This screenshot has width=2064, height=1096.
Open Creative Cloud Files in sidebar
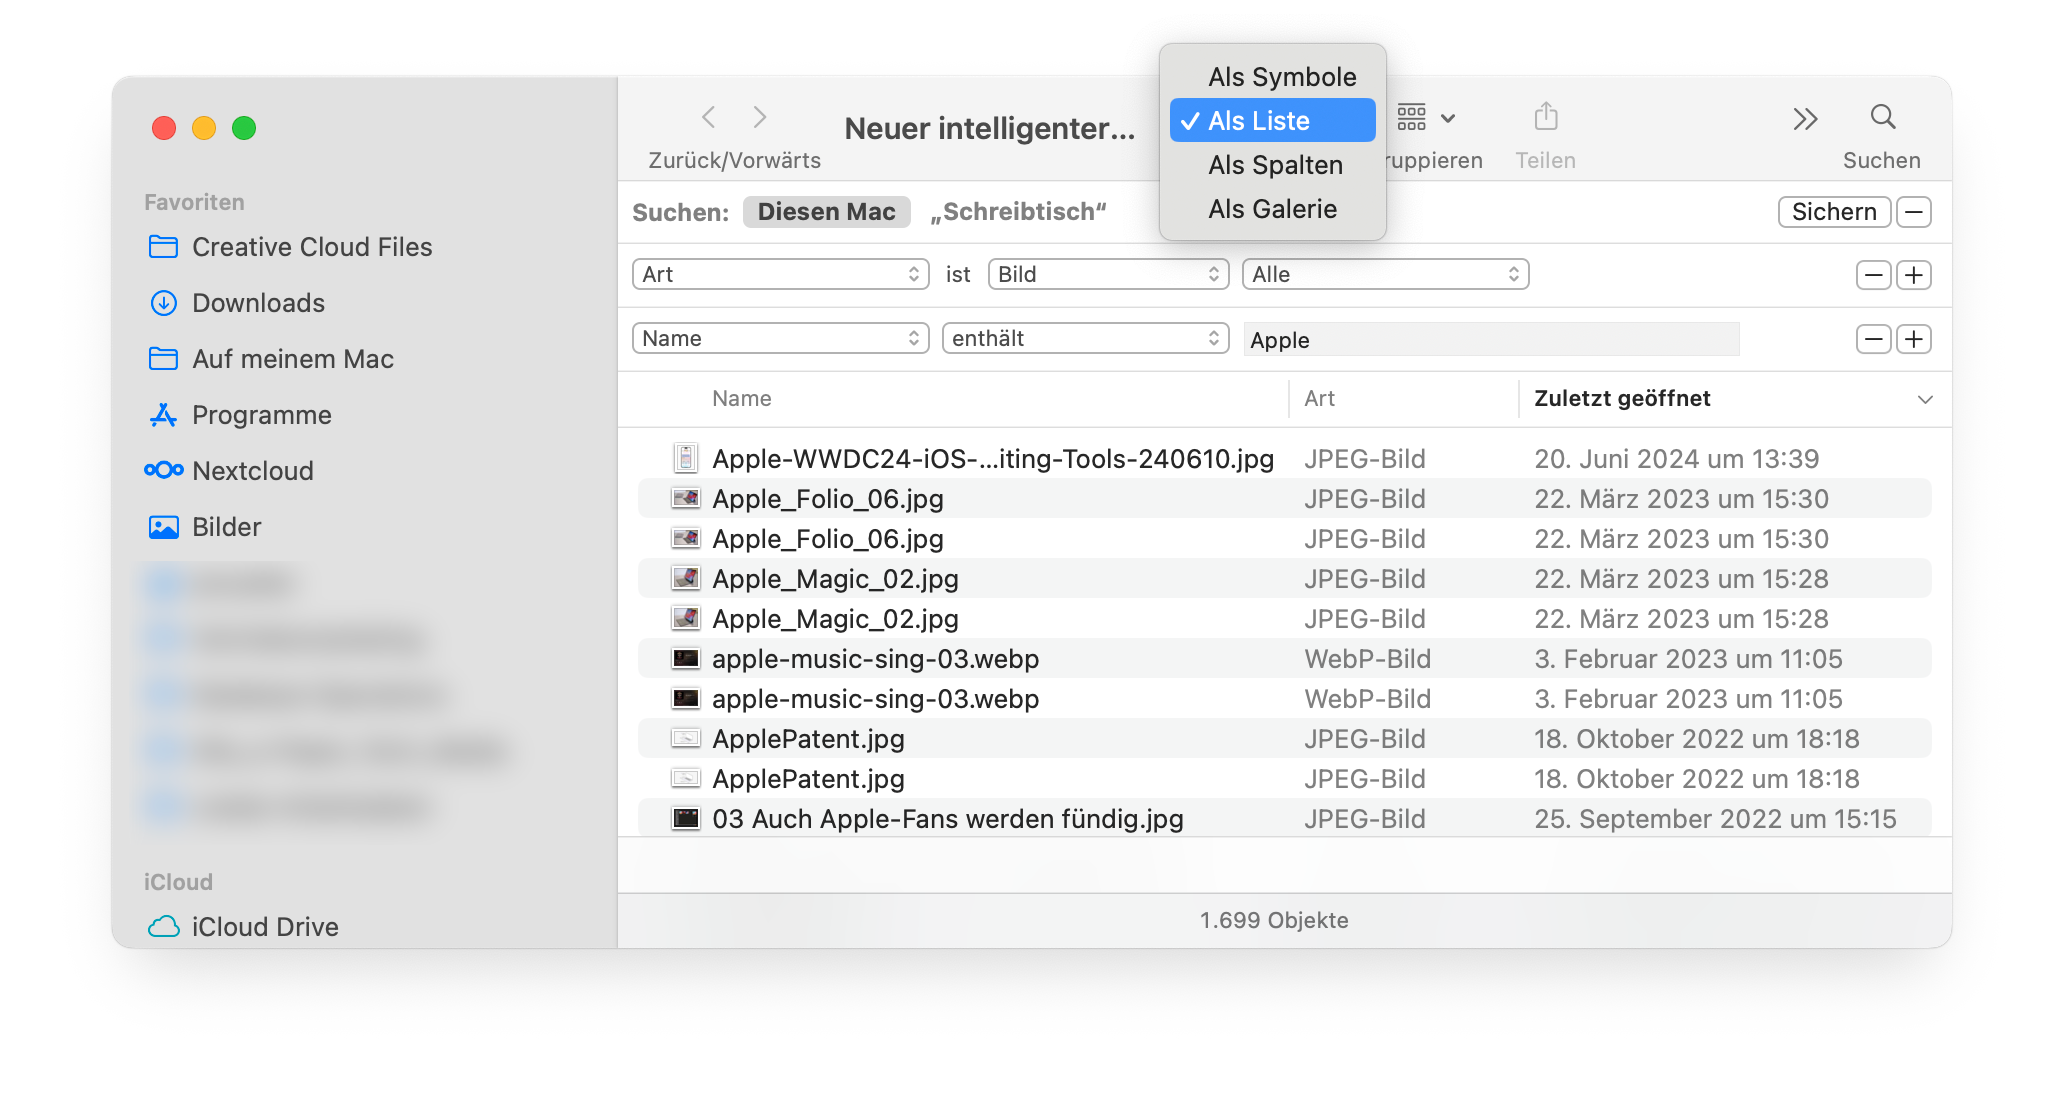pos(312,247)
